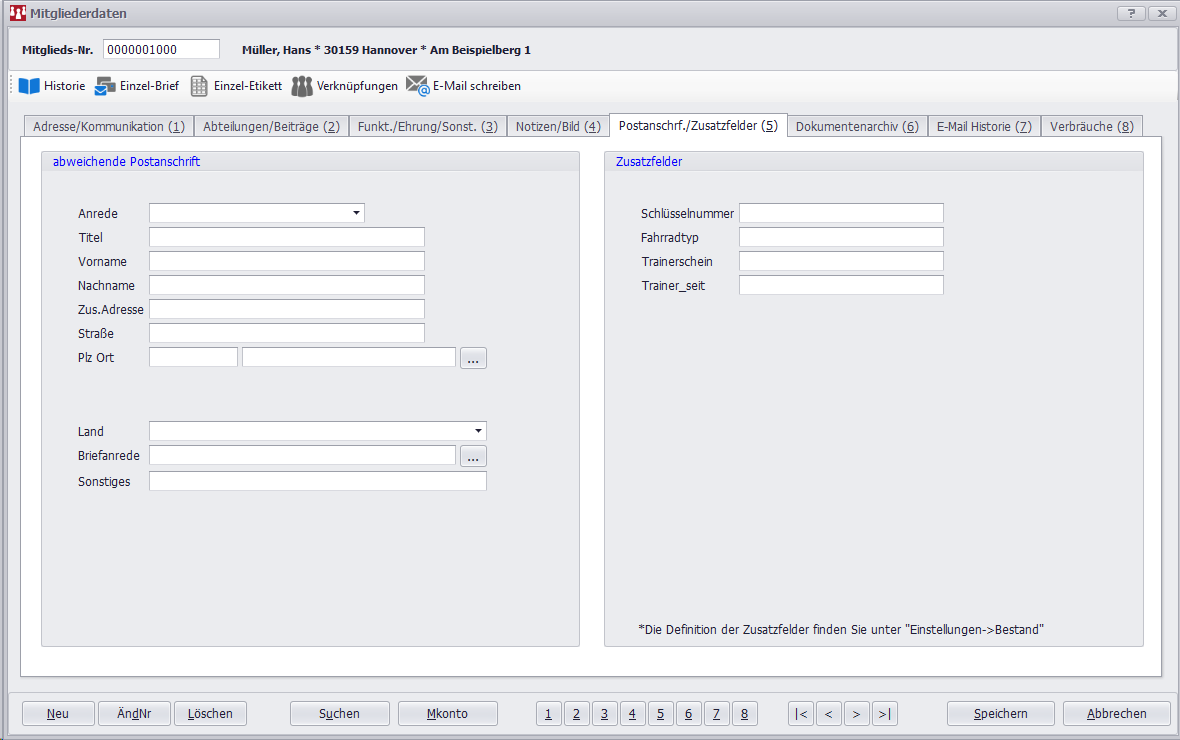Open the Land dropdown list
Viewport: 1180px width, 740px height.
pyautogui.click(x=478, y=432)
